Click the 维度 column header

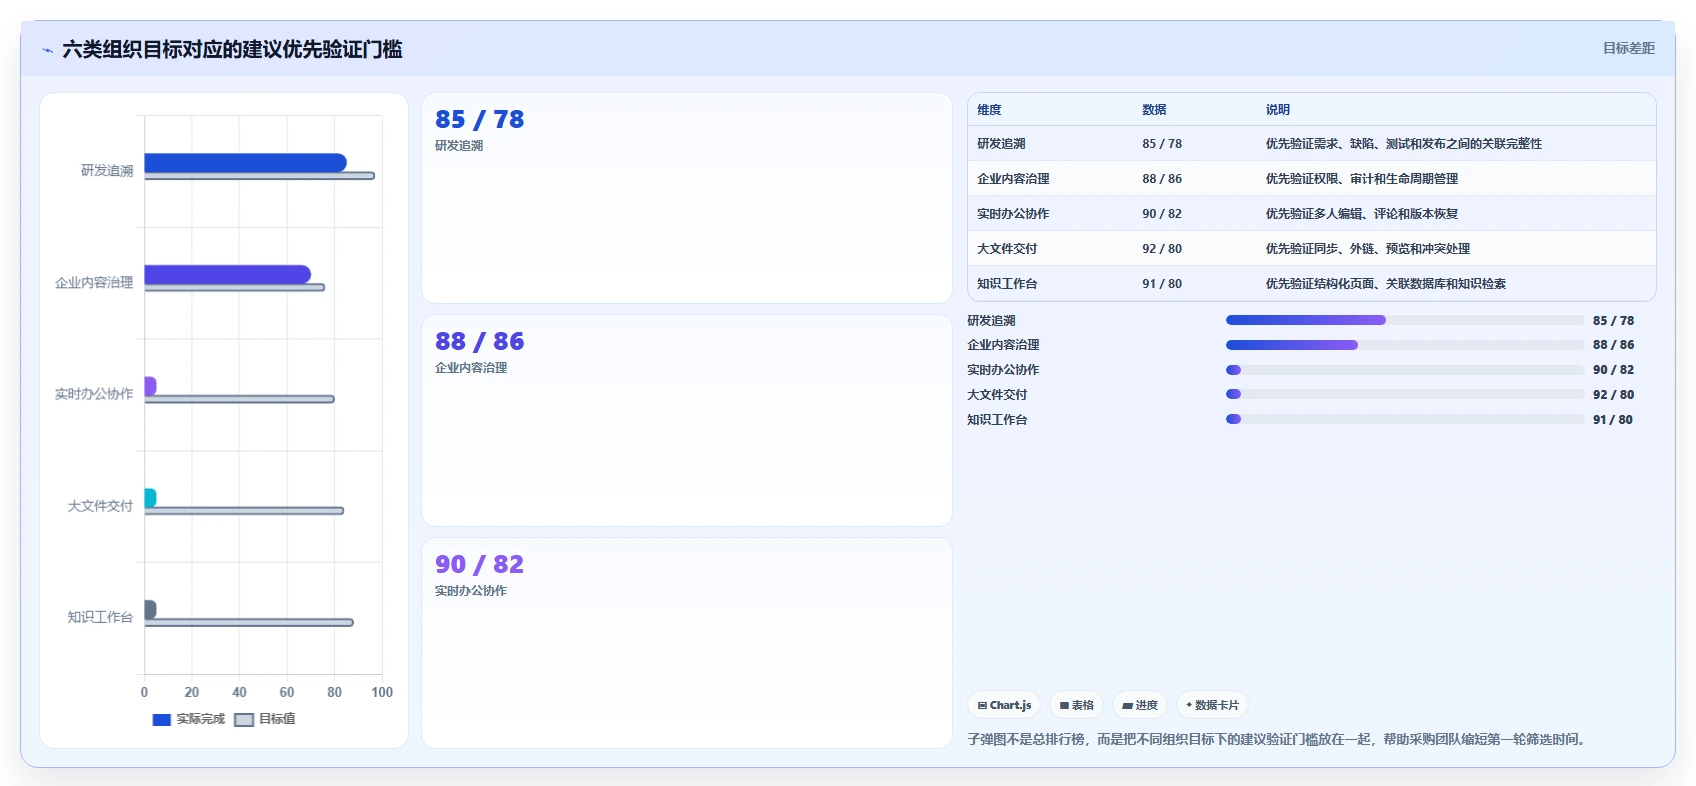pyautogui.click(x=989, y=110)
